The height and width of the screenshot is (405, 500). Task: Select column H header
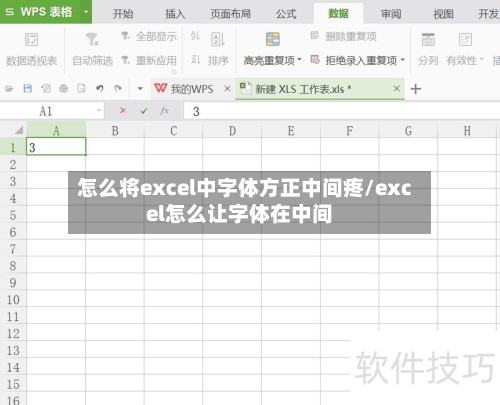[x=467, y=131]
